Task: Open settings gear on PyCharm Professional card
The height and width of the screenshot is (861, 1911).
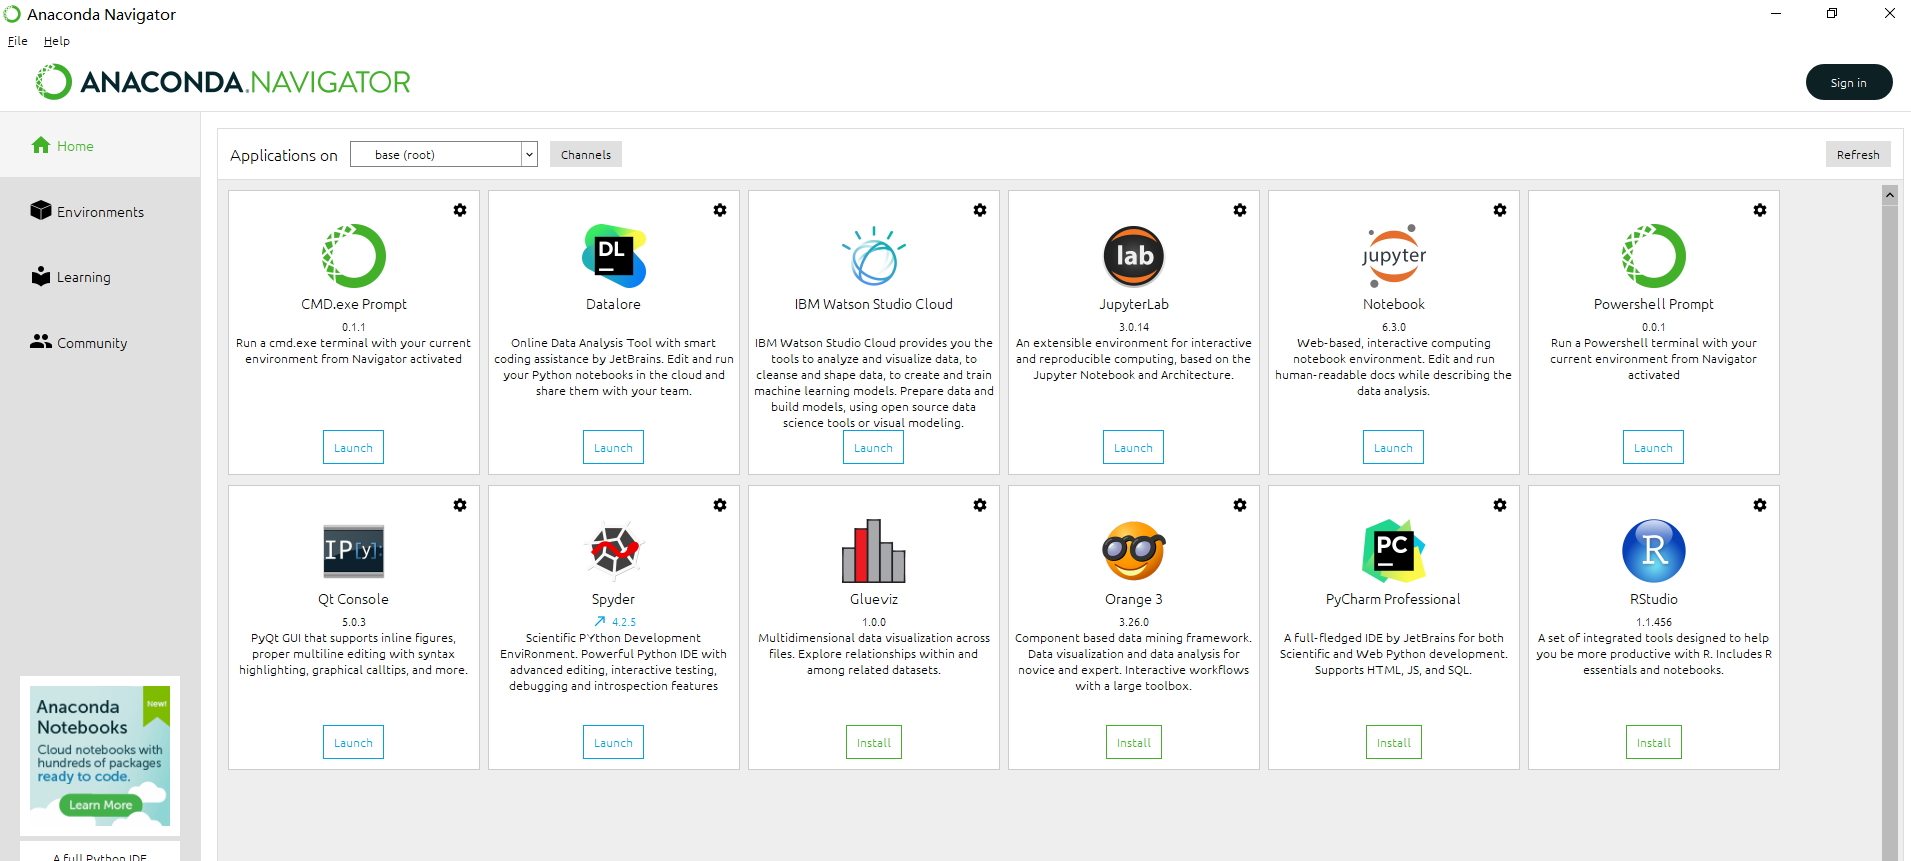Action: 1500,505
